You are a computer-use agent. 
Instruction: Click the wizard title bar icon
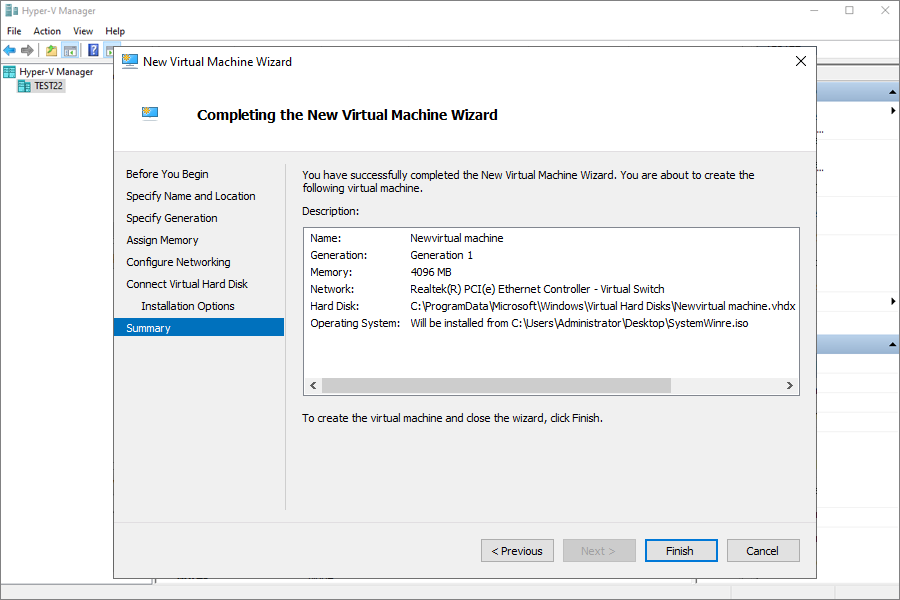[130, 61]
